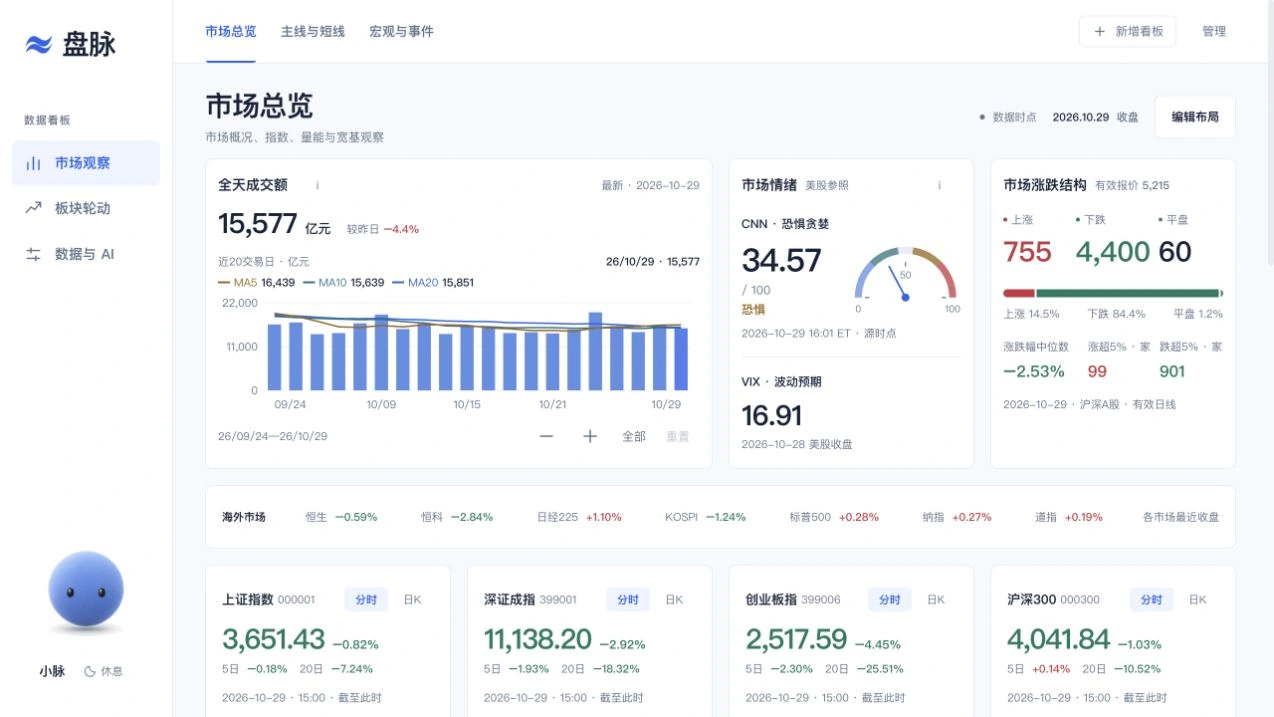Click the 板块轮动 trend arrow icon
The image size is (1274, 717).
point(33,208)
